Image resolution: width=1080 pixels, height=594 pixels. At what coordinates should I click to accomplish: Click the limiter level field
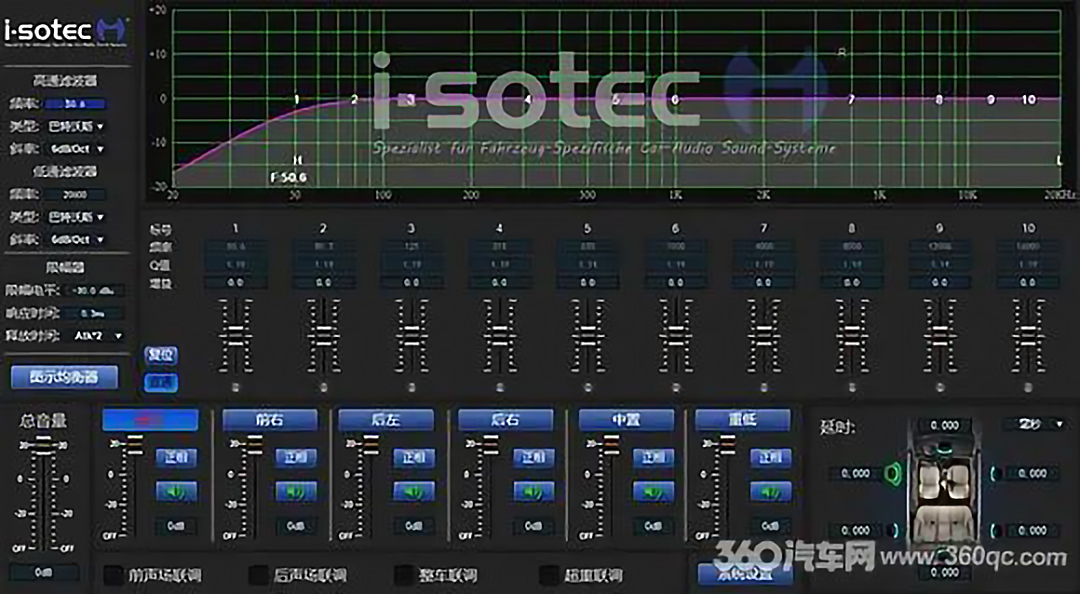94,291
